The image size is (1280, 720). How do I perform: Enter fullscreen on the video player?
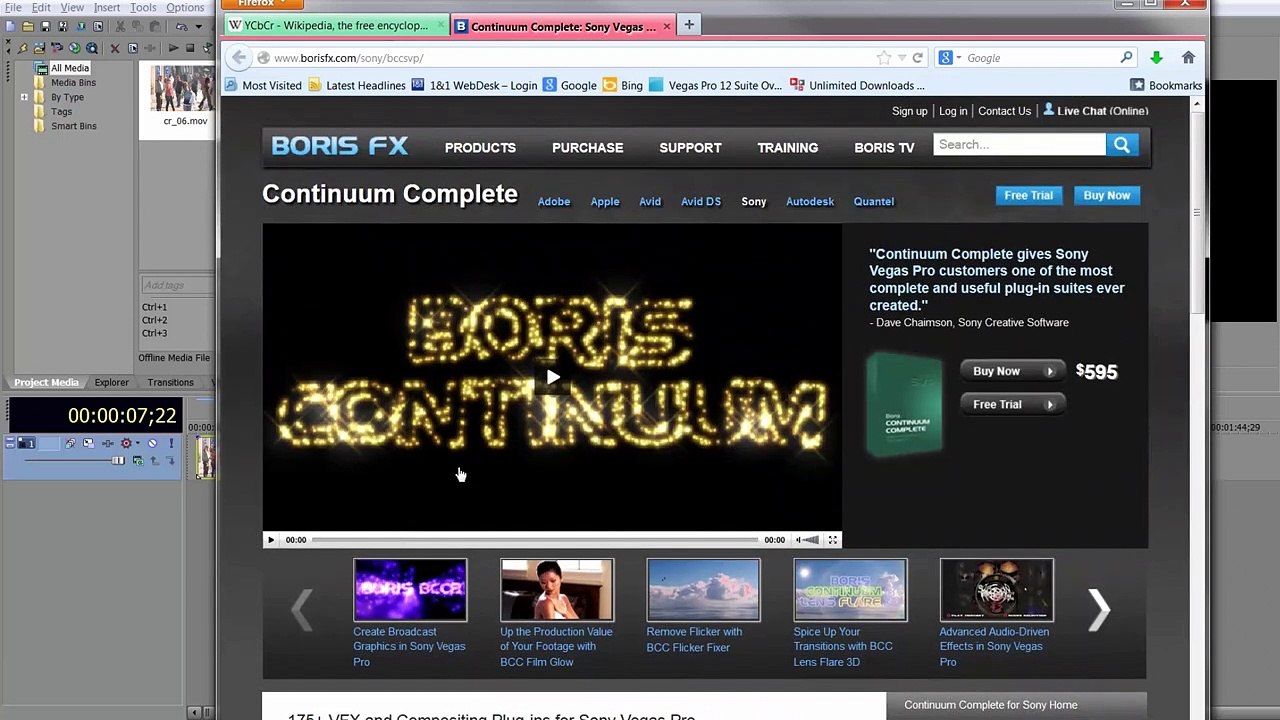coord(832,540)
